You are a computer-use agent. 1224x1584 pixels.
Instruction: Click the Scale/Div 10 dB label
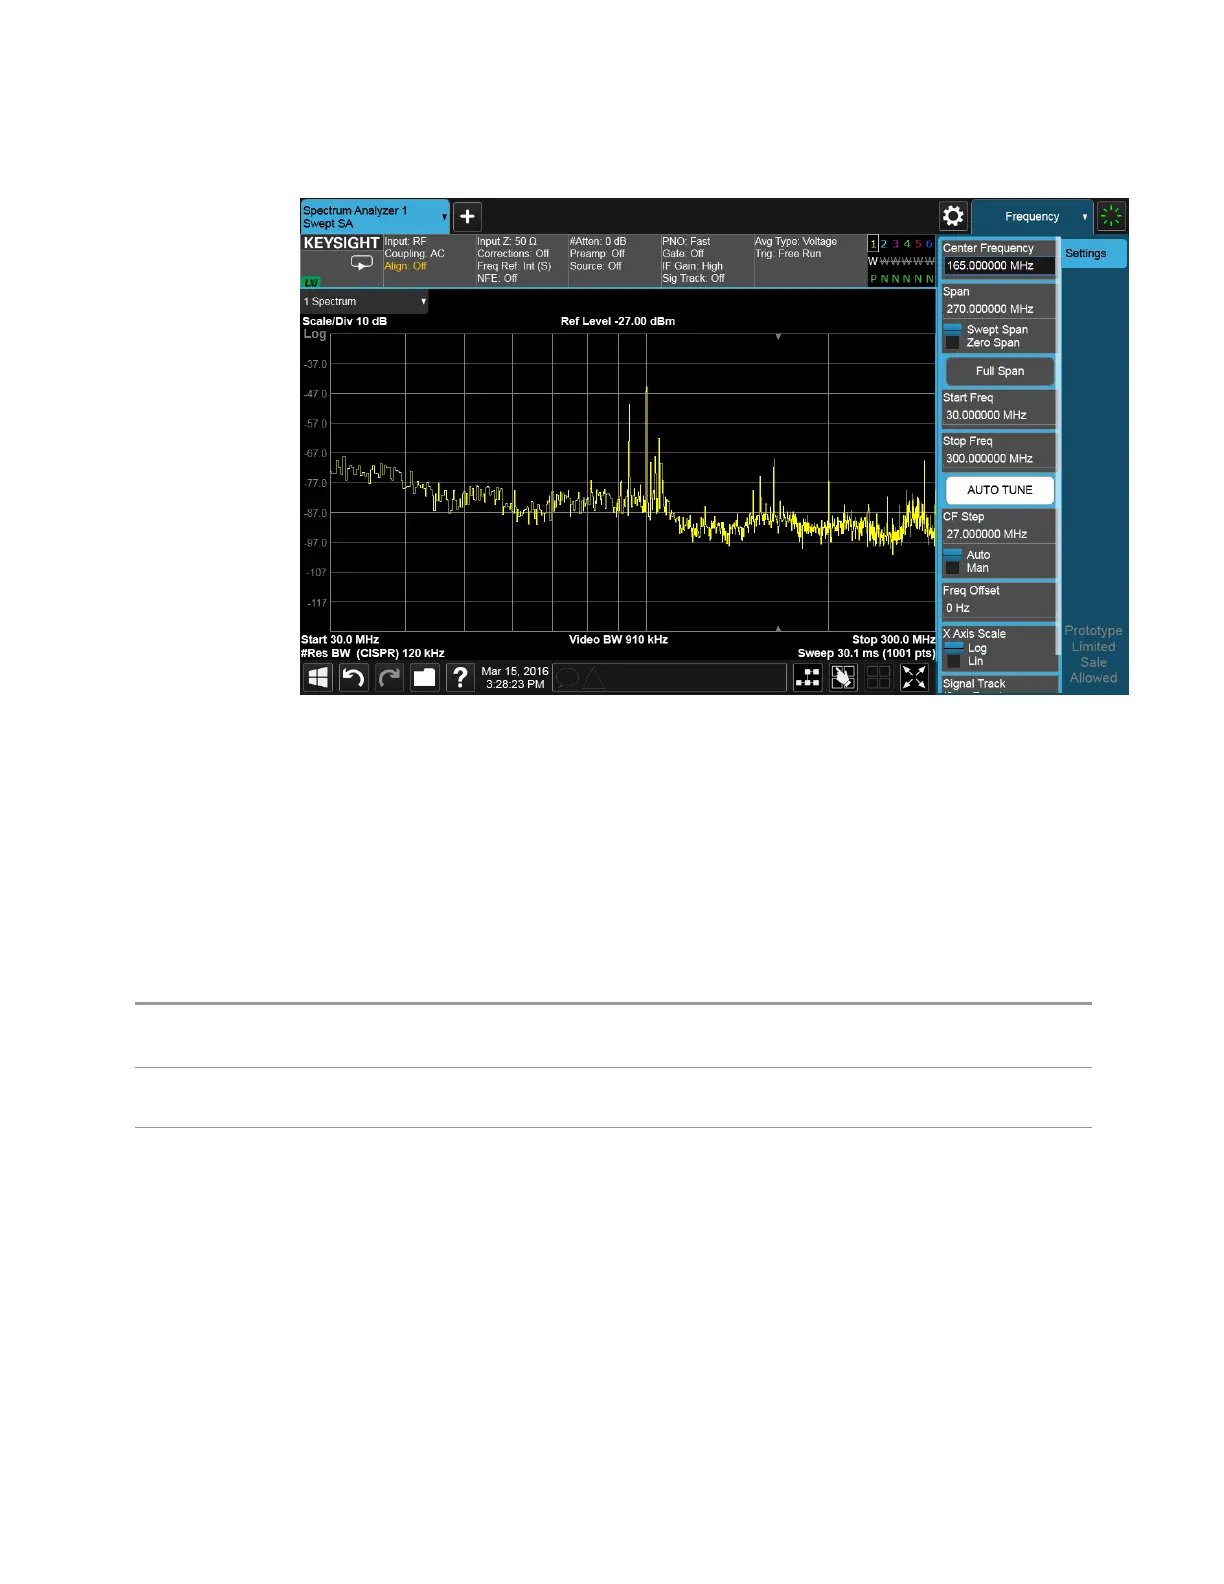(x=345, y=321)
